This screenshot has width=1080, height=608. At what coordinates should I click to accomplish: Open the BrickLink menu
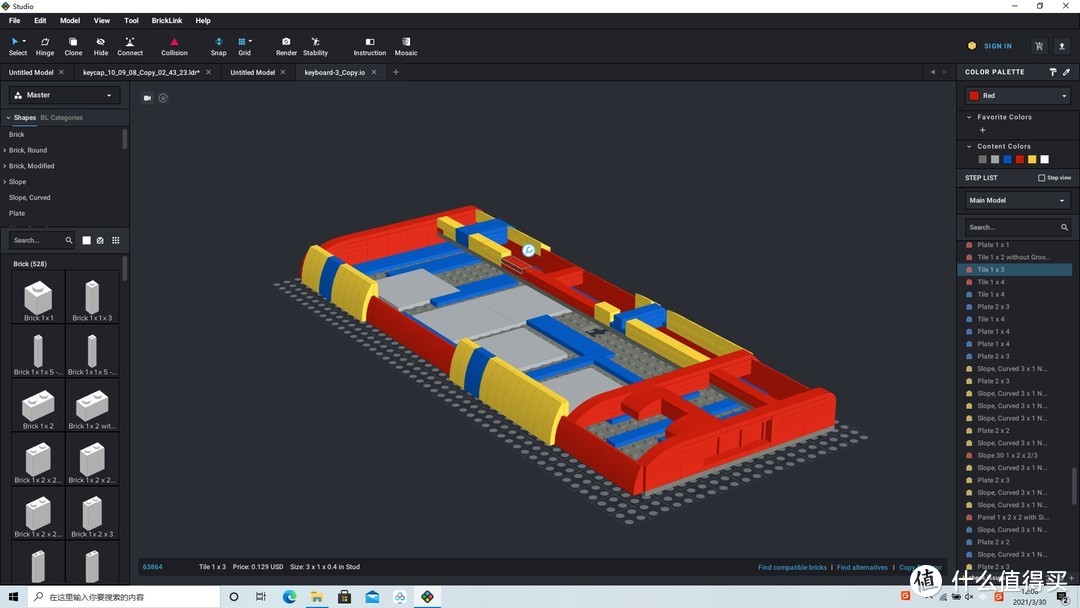(x=167, y=20)
